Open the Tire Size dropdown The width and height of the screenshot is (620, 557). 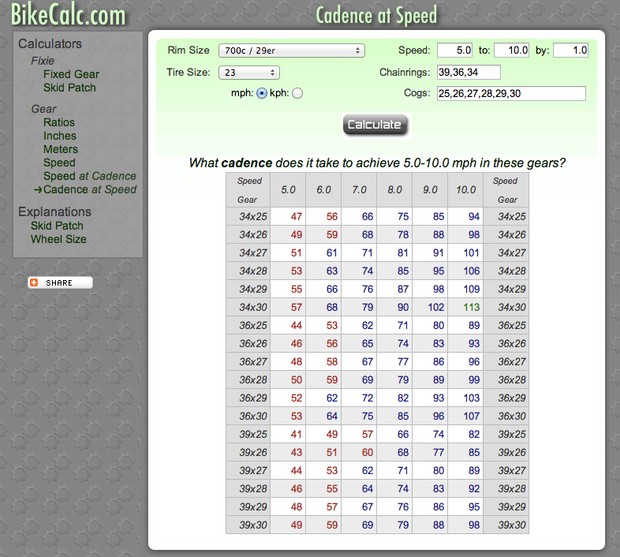pos(249,73)
